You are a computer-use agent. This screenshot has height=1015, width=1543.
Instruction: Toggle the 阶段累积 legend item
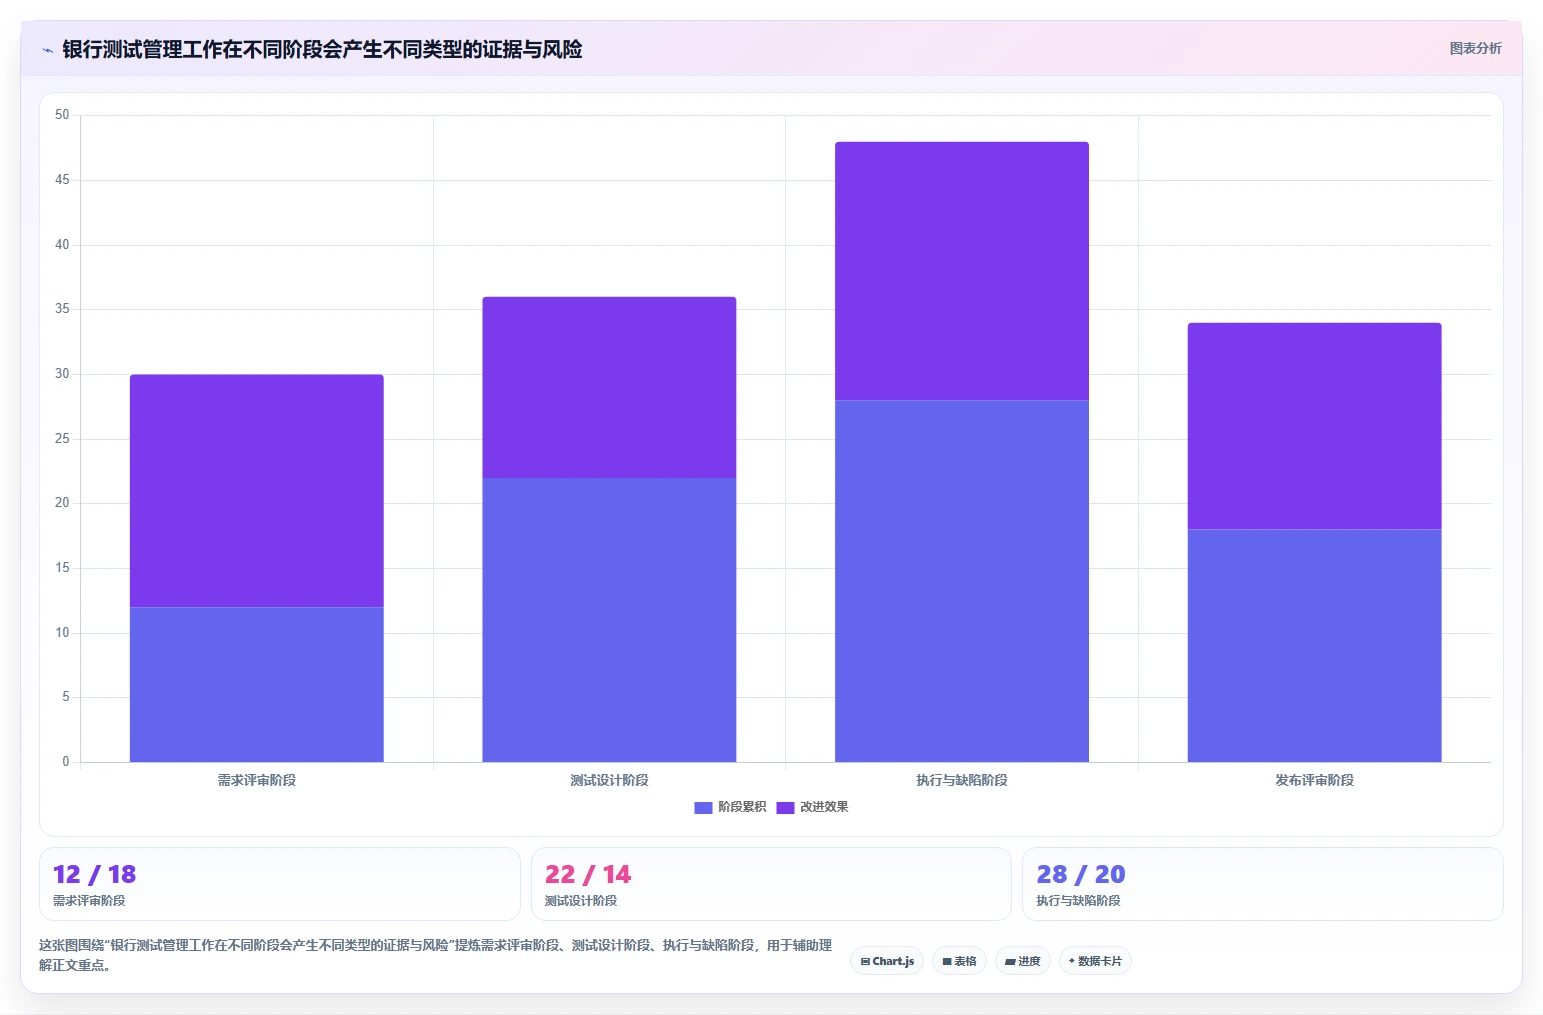tap(730, 807)
